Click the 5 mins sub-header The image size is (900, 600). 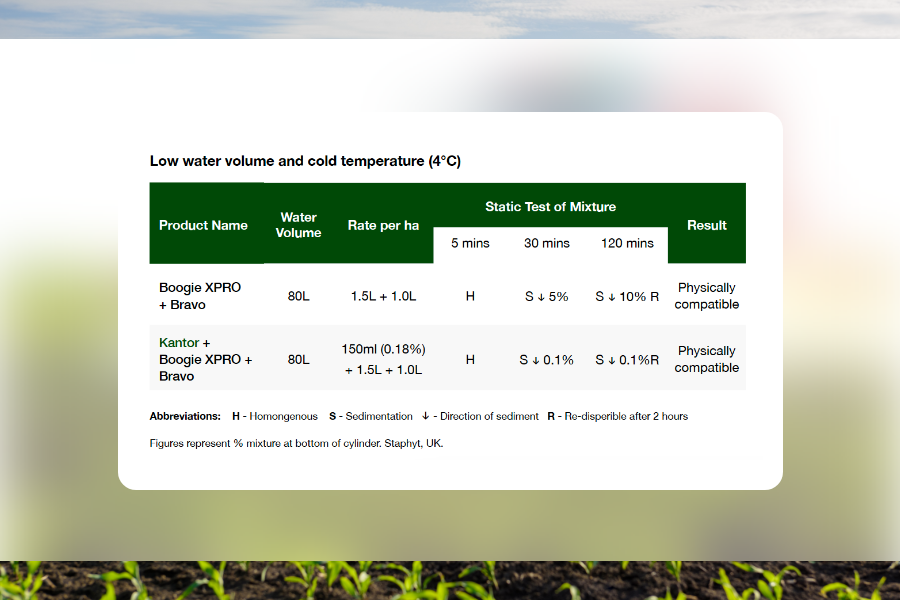tap(469, 243)
